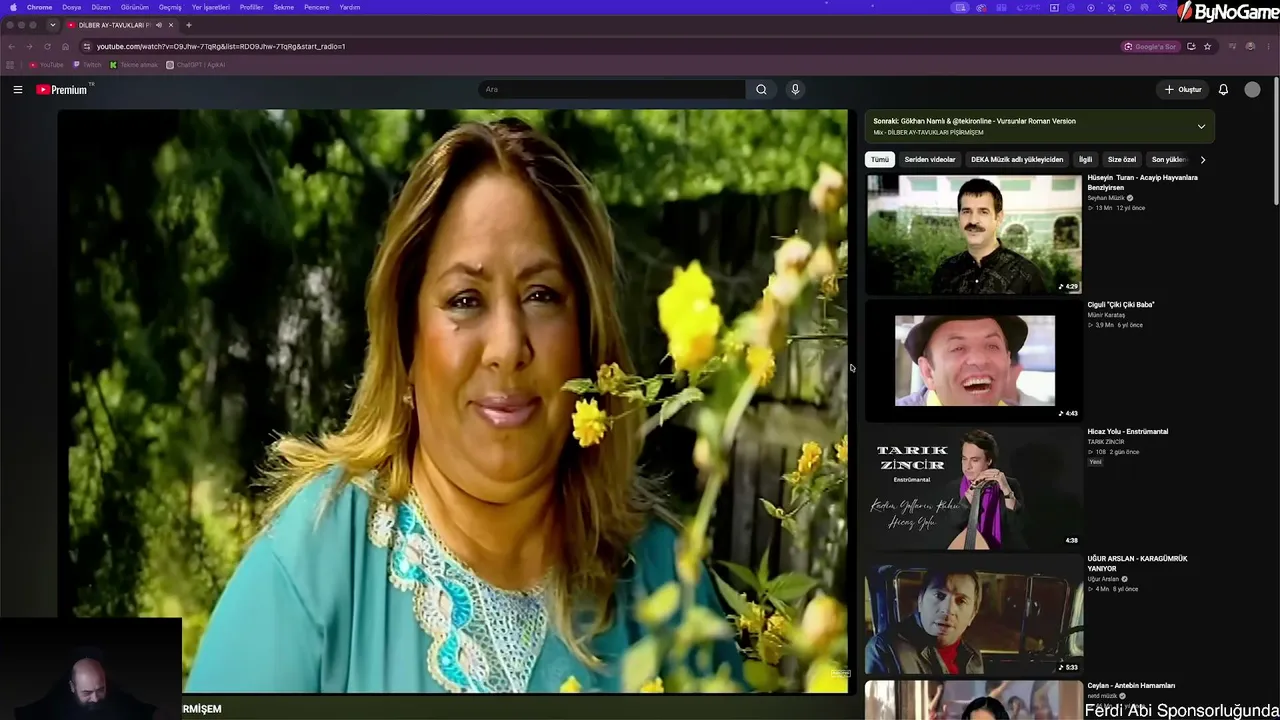Open Hüseyin Turan video thumbnail

coord(974,234)
